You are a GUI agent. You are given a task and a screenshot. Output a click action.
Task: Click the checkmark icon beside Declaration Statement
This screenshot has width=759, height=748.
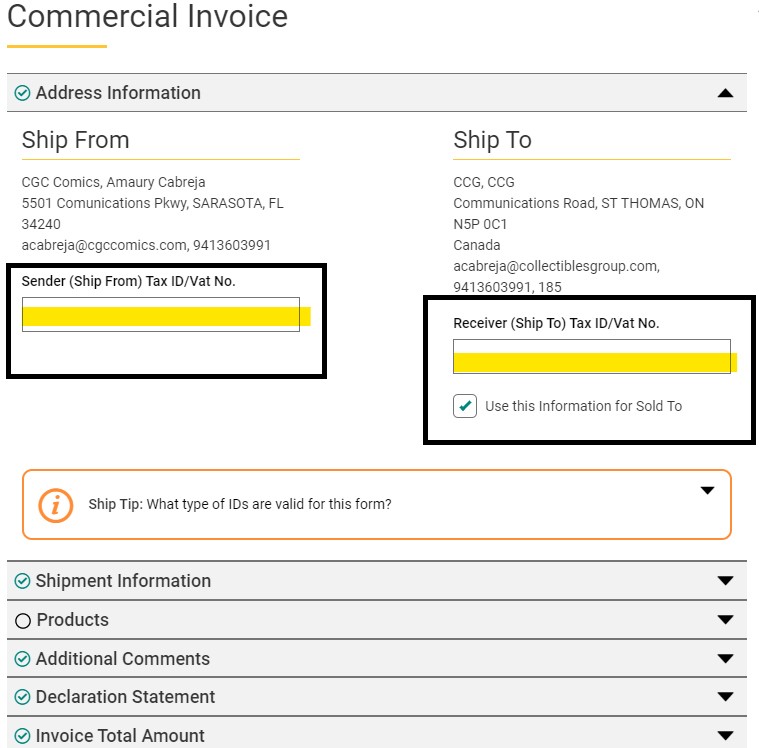click(22, 697)
